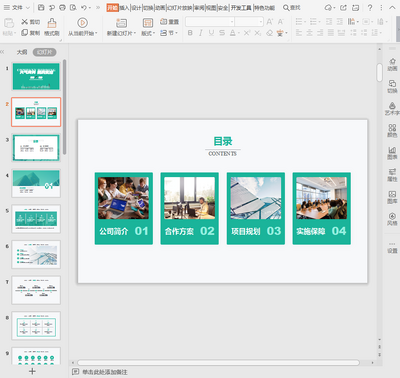Select slide 6 thumbnail
Image resolution: width=400 pixels, height=378 pixels.
[36, 254]
